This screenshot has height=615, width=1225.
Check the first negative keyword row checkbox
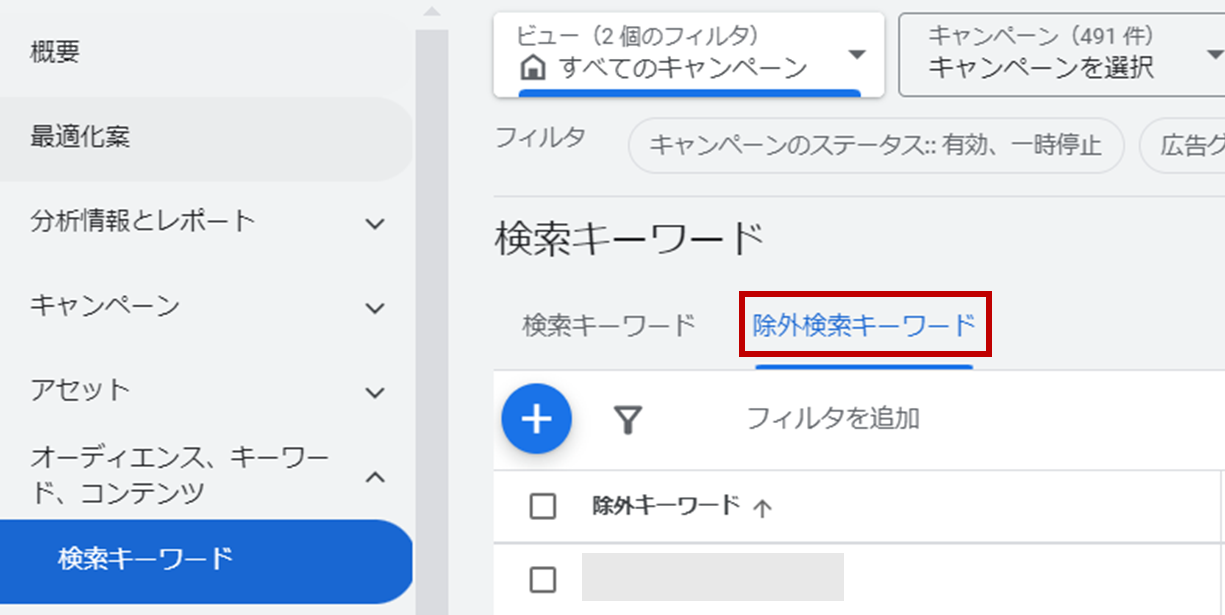[542, 579]
